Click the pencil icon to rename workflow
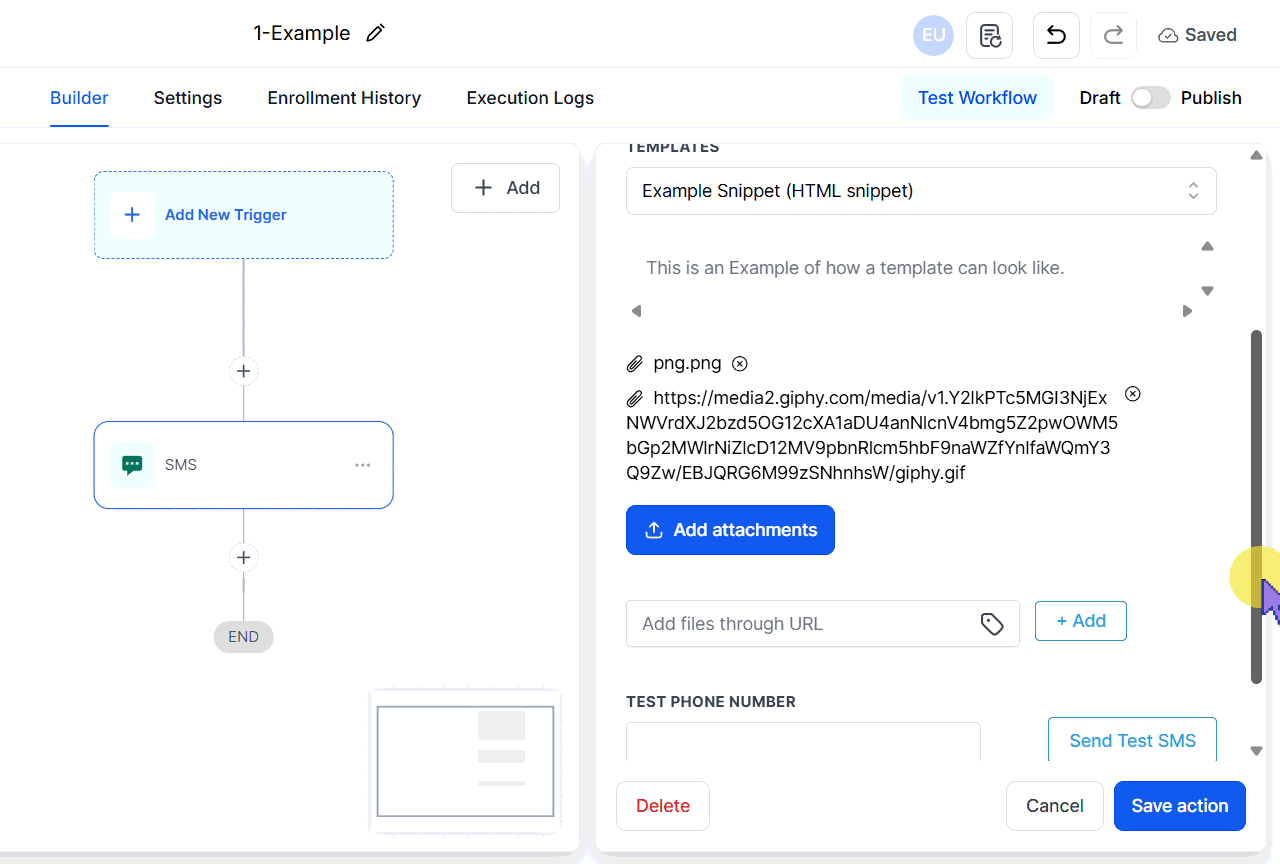The image size is (1280, 864). point(375,33)
